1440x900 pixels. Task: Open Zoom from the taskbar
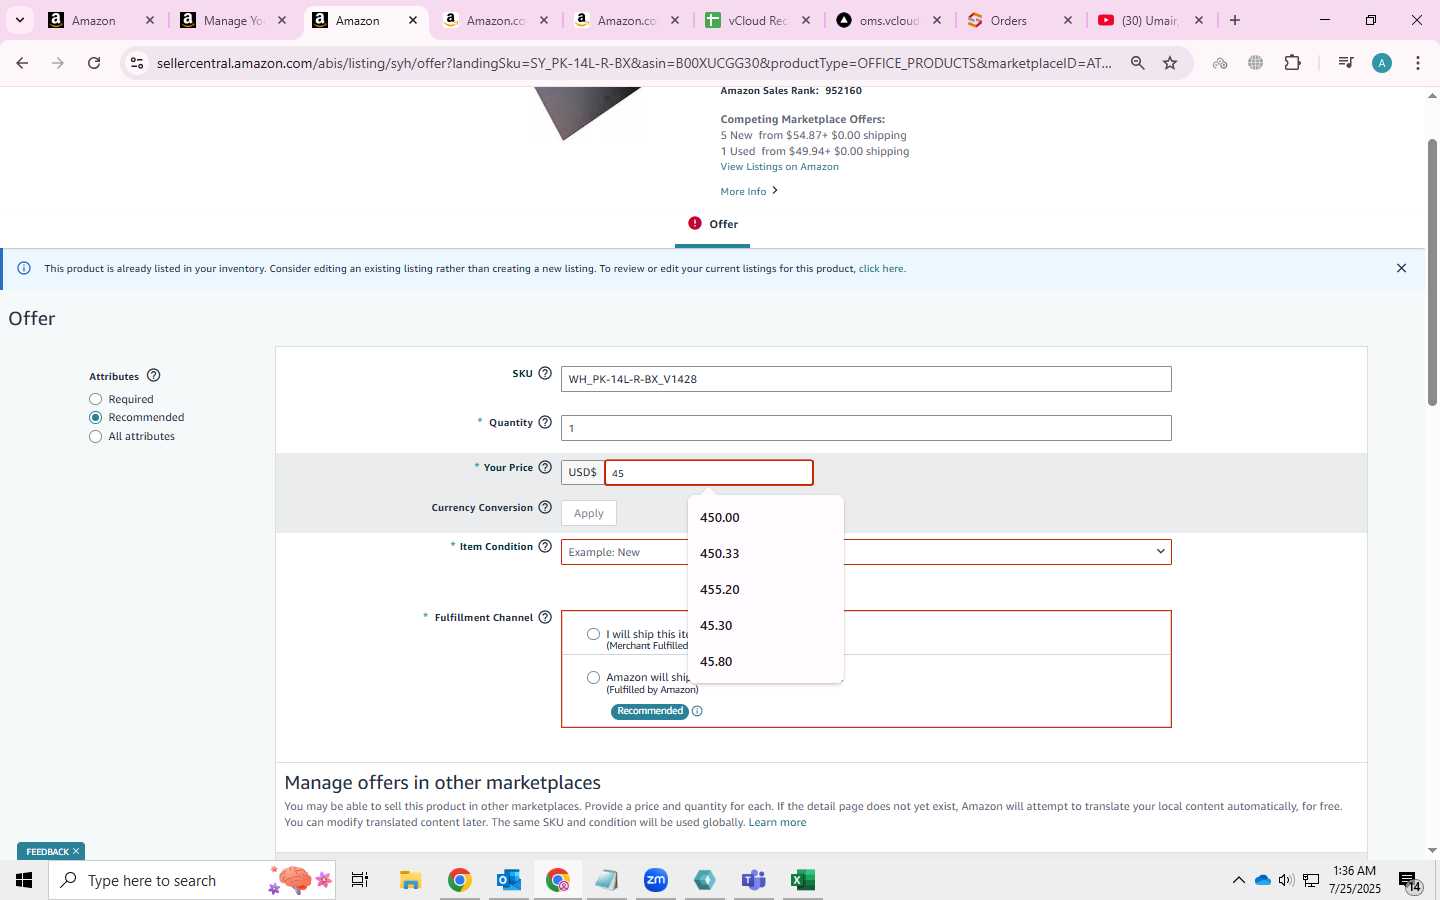tap(656, 880)
